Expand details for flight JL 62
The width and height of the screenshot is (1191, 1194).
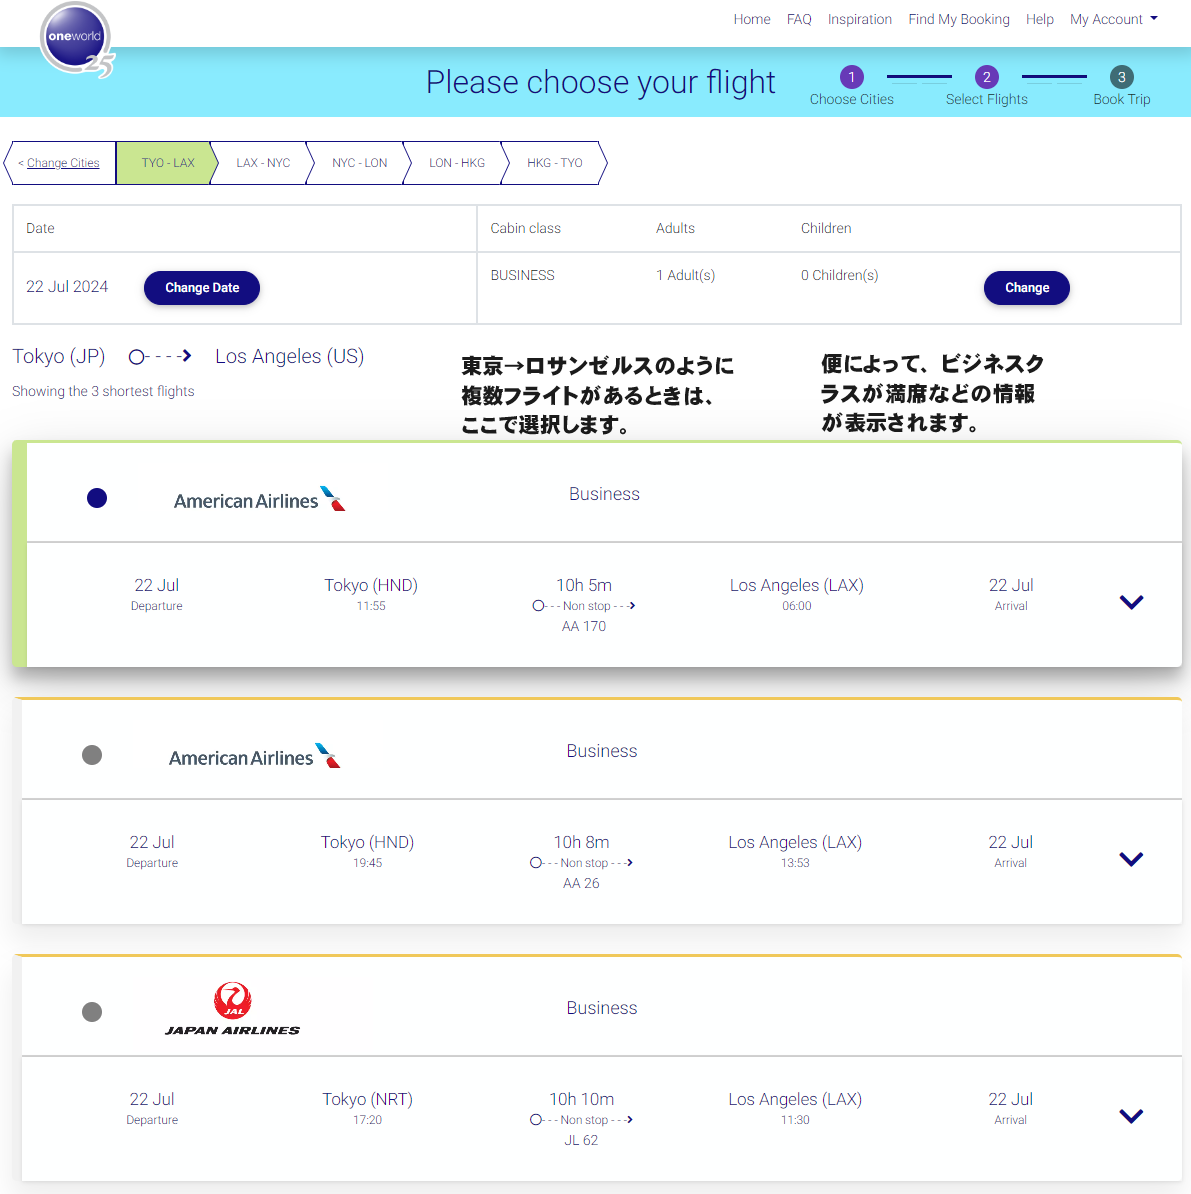1132,1116
